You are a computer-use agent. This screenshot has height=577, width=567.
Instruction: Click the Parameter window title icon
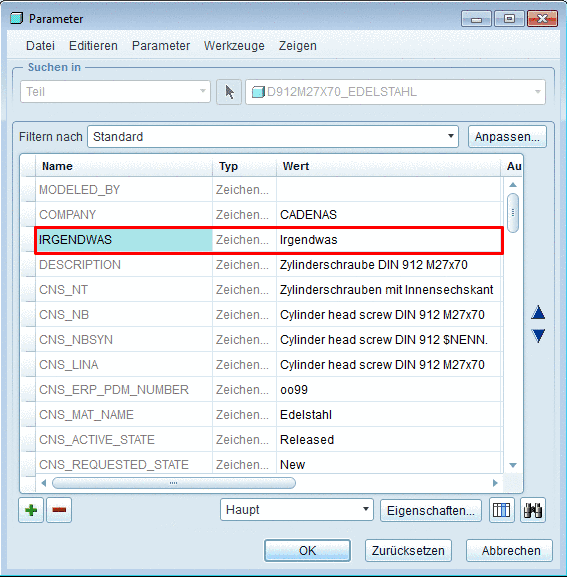tap(17, 18)
